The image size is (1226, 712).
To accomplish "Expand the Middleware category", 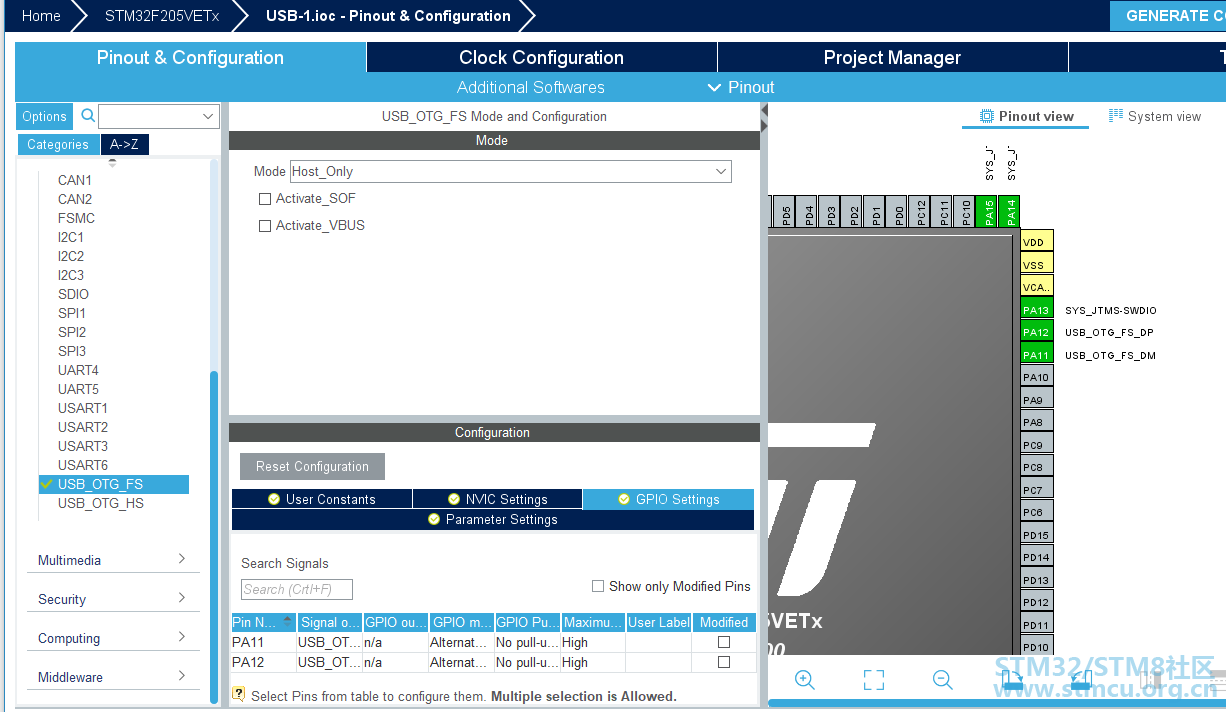I will [x=112, y=677].
